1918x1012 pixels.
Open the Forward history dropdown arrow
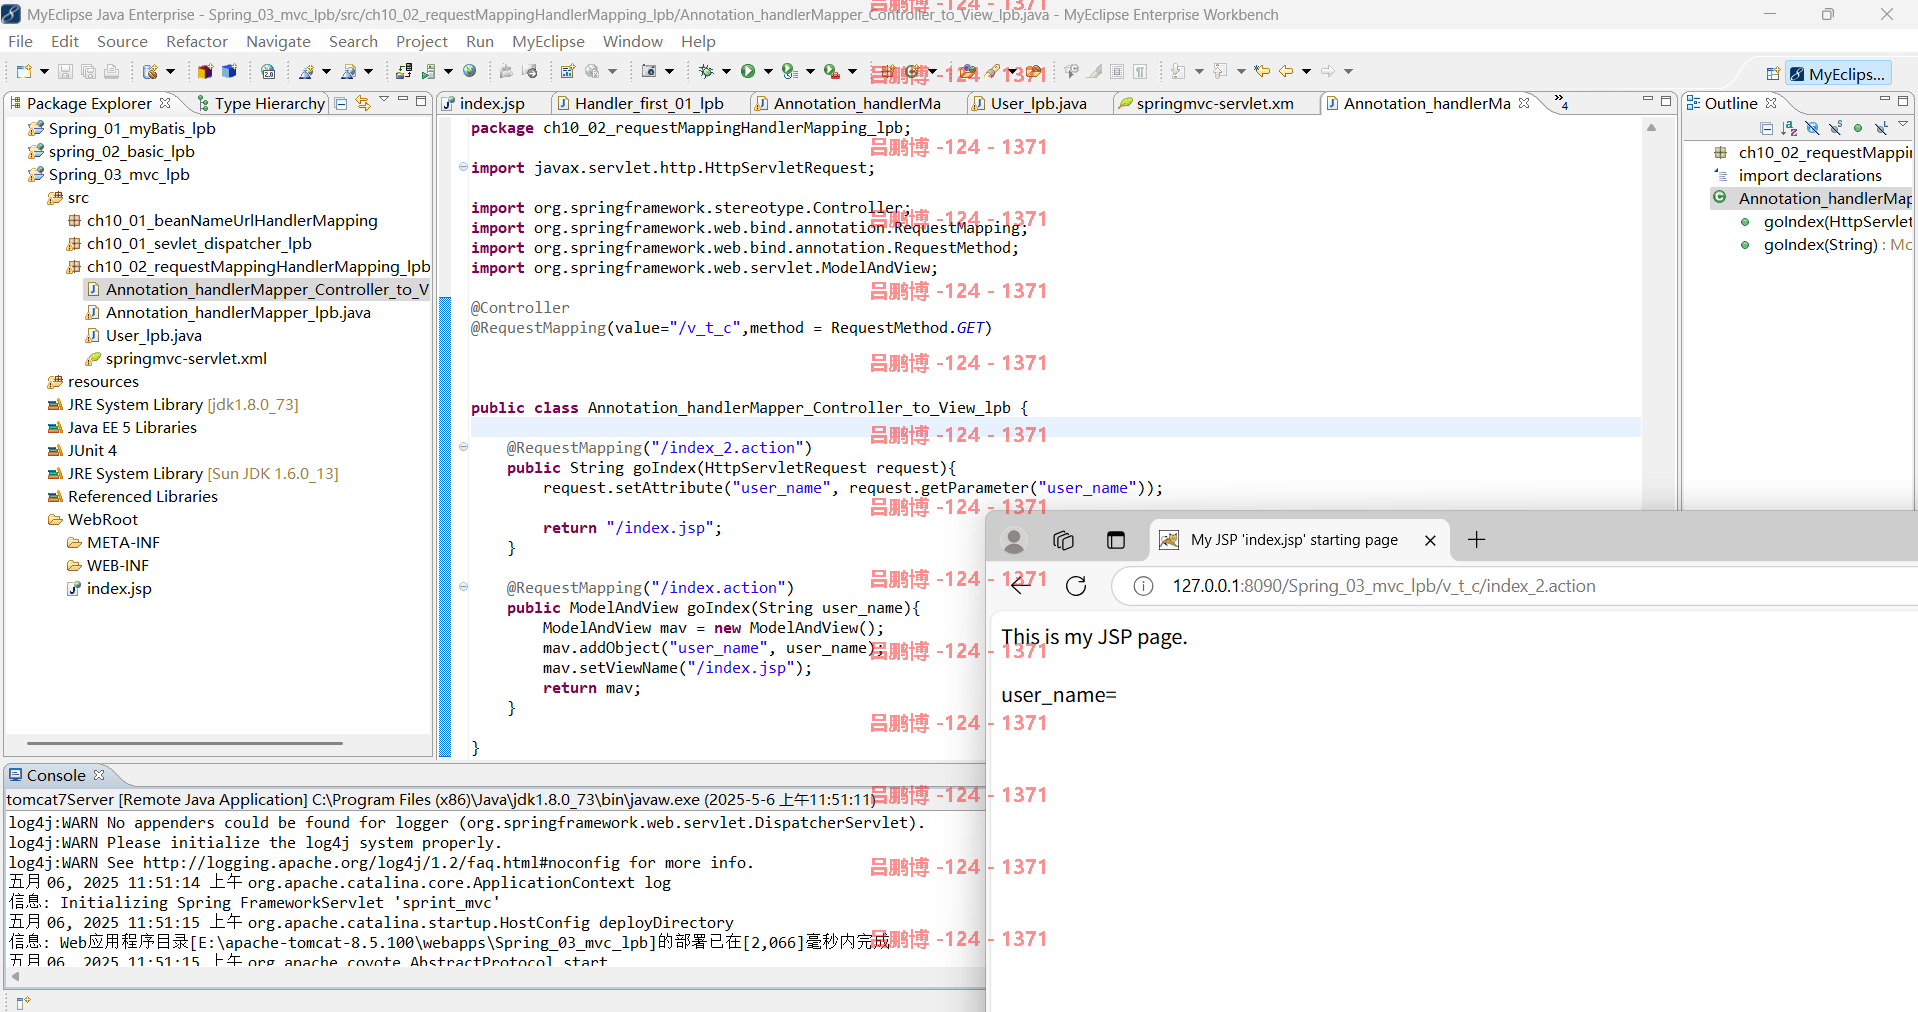click(1348, 71)
